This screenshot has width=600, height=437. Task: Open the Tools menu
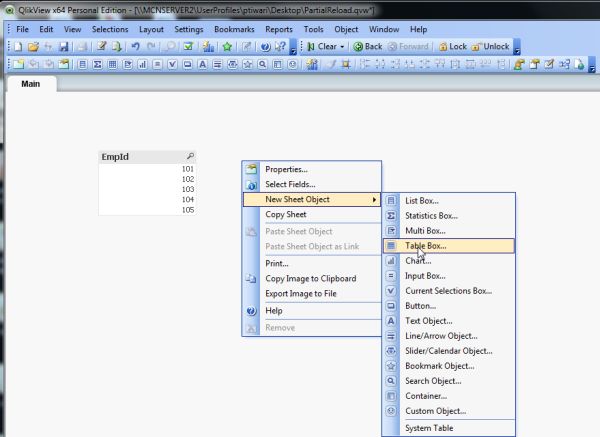tap(313, 29)
